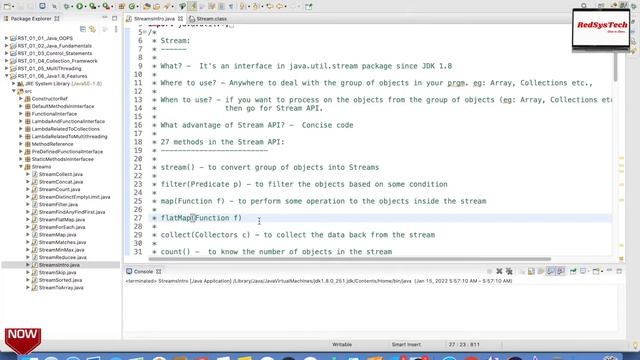Select StreamFindAnyFindFirst.java in tree
This screenshot has height=360, width=640.
[72, 212]
